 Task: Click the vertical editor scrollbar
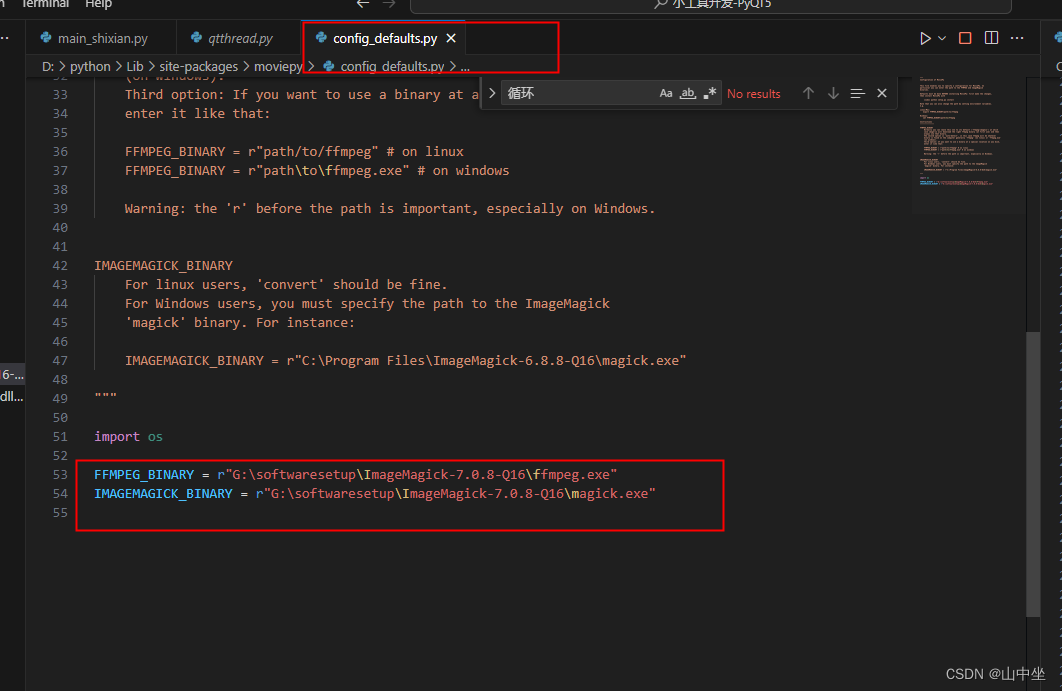coord(1032,474)
